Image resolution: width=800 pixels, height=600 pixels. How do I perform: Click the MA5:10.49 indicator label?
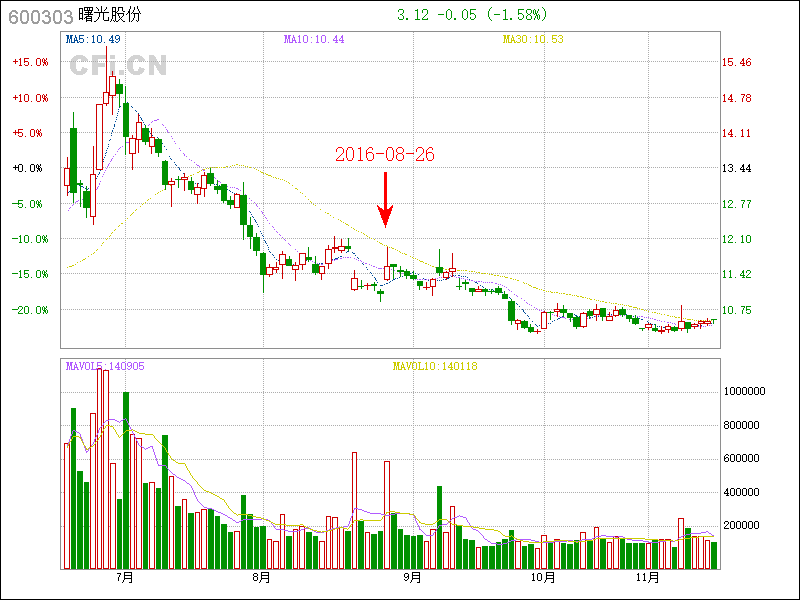point(93,39)
